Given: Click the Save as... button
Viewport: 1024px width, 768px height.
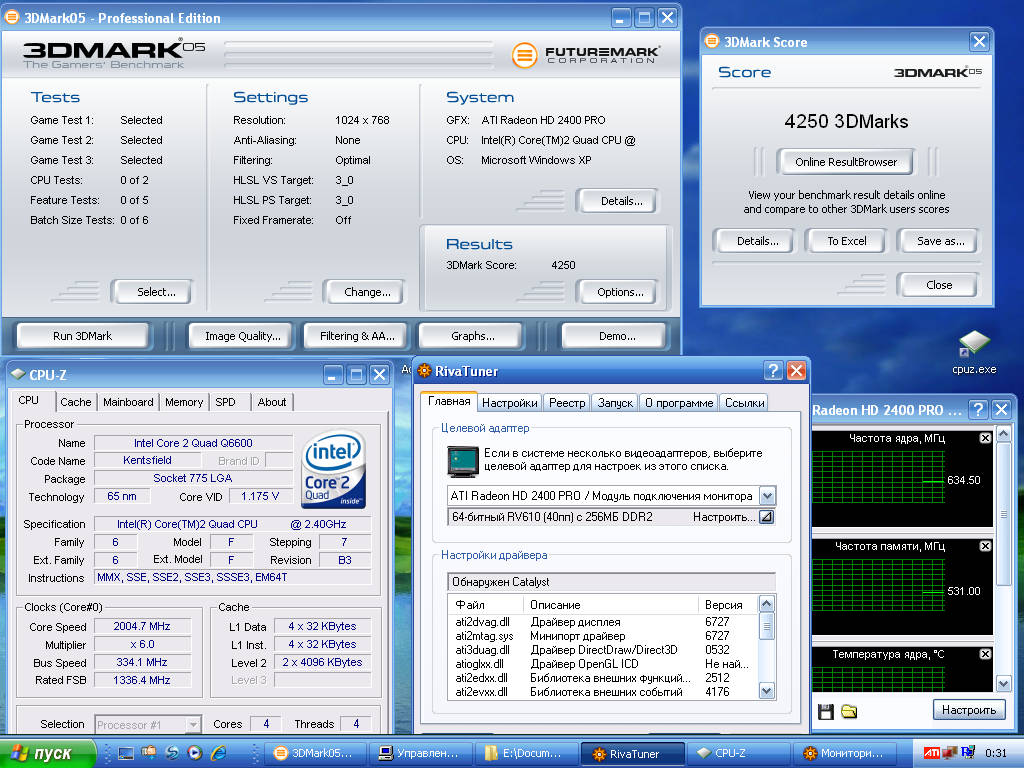Looking at the screenshot, I should point(940,241).
